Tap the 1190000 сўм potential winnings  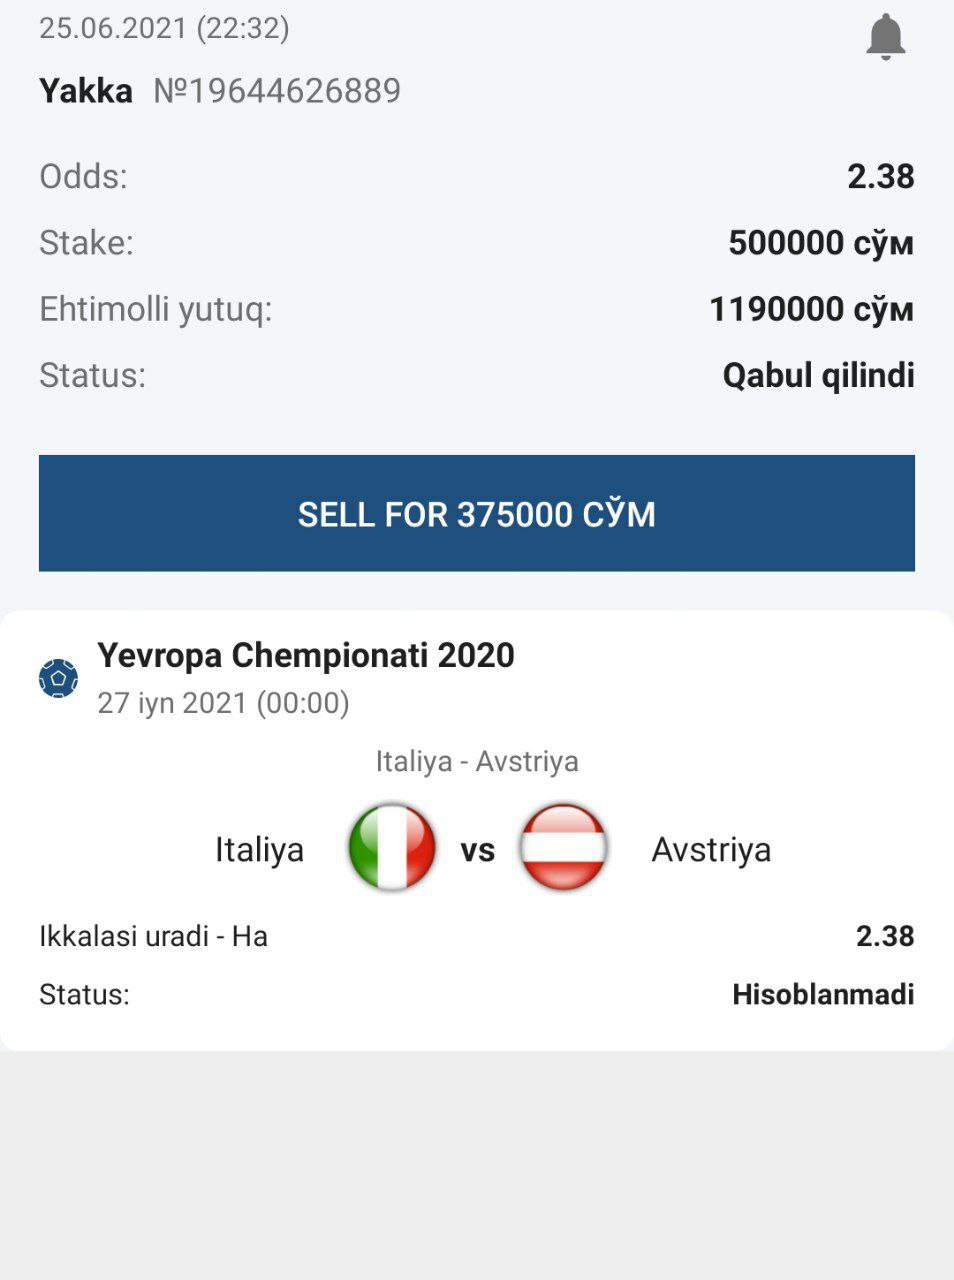tap(811, 309)
